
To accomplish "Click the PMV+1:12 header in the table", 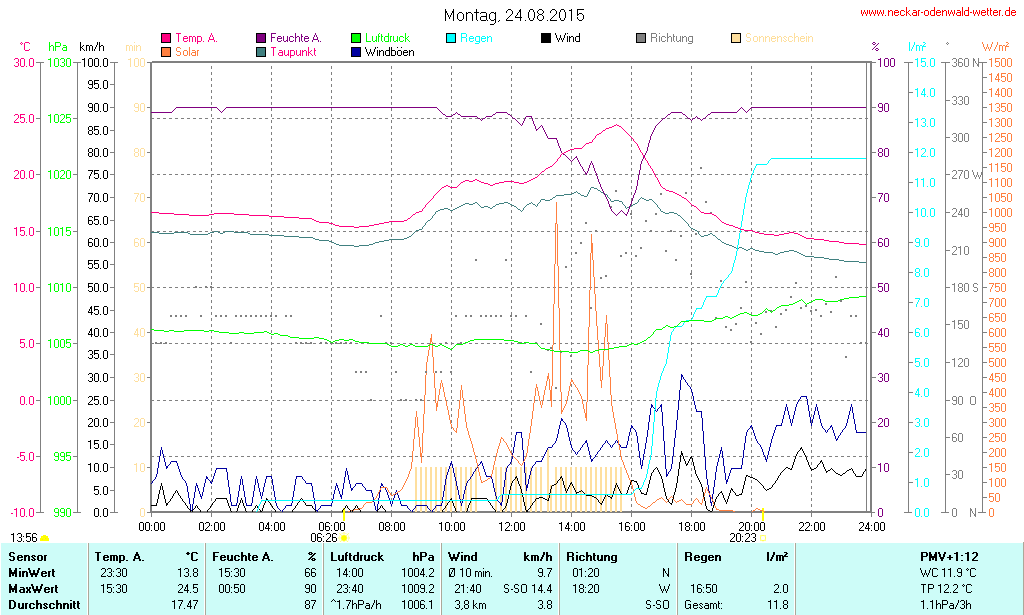I will (950, 556).
